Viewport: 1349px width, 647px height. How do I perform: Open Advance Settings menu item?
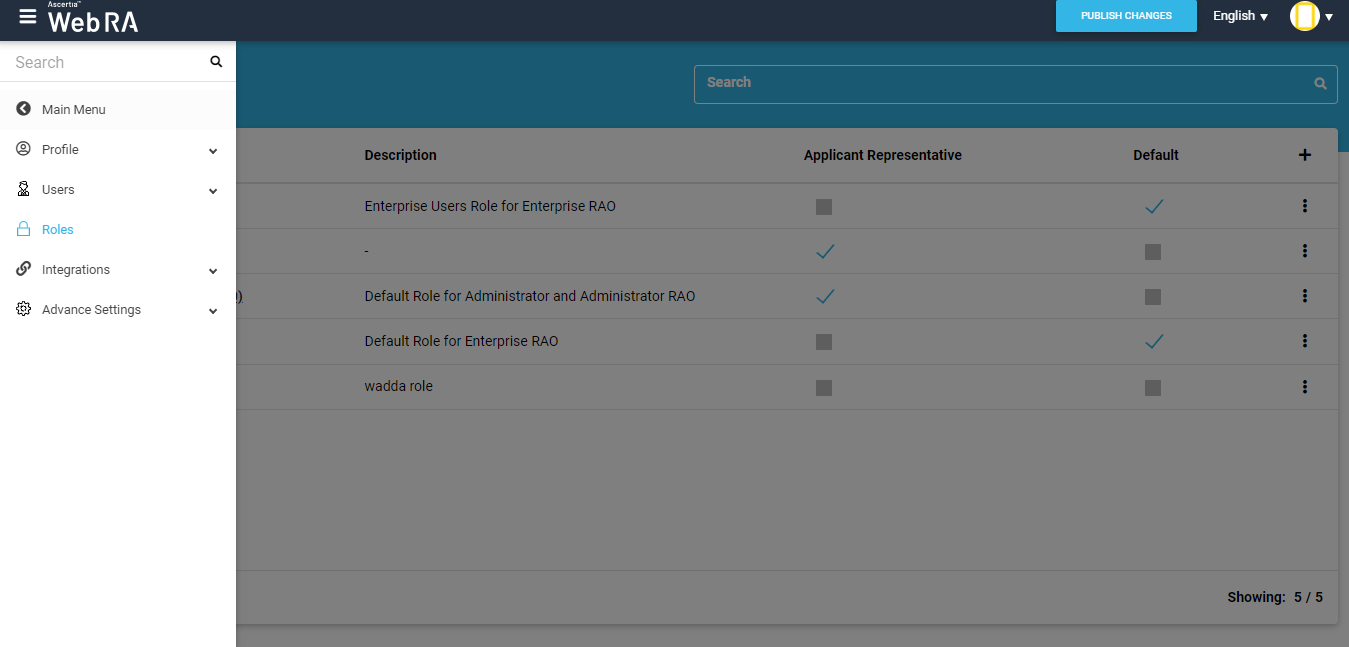[x=91, y=310]
